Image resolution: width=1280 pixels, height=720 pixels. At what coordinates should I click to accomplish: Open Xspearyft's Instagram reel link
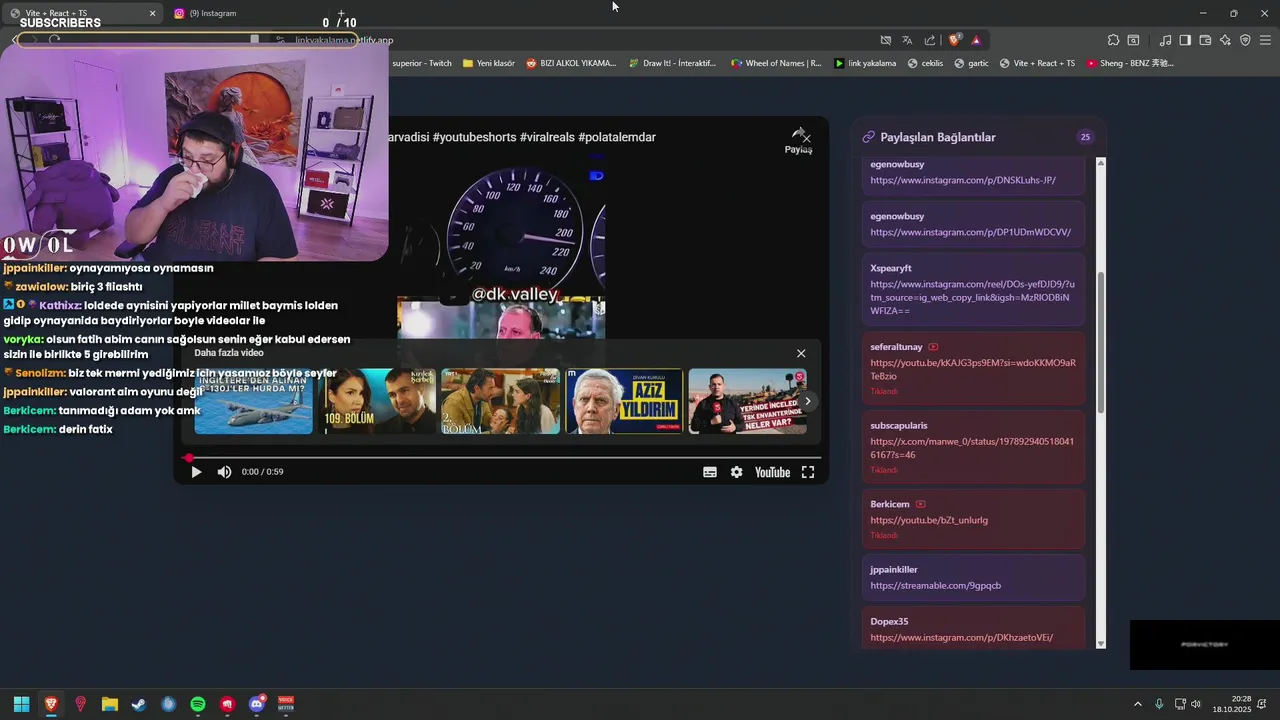point(972,297)
